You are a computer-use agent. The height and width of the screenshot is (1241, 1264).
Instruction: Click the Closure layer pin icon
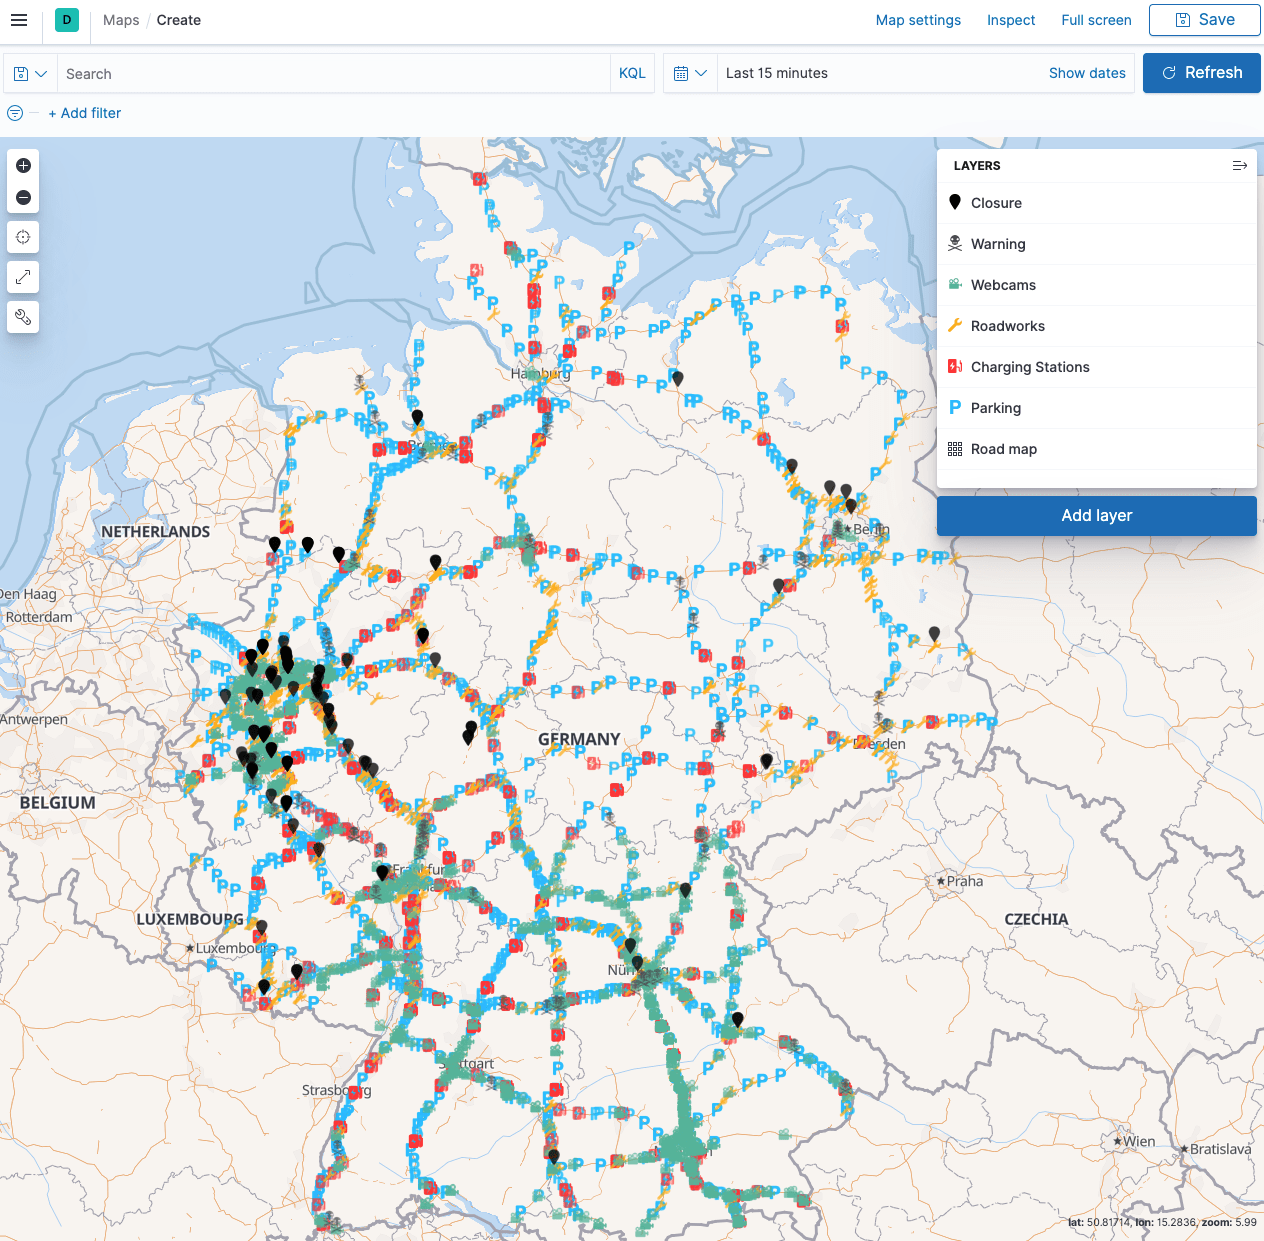(x=955, y=203)
